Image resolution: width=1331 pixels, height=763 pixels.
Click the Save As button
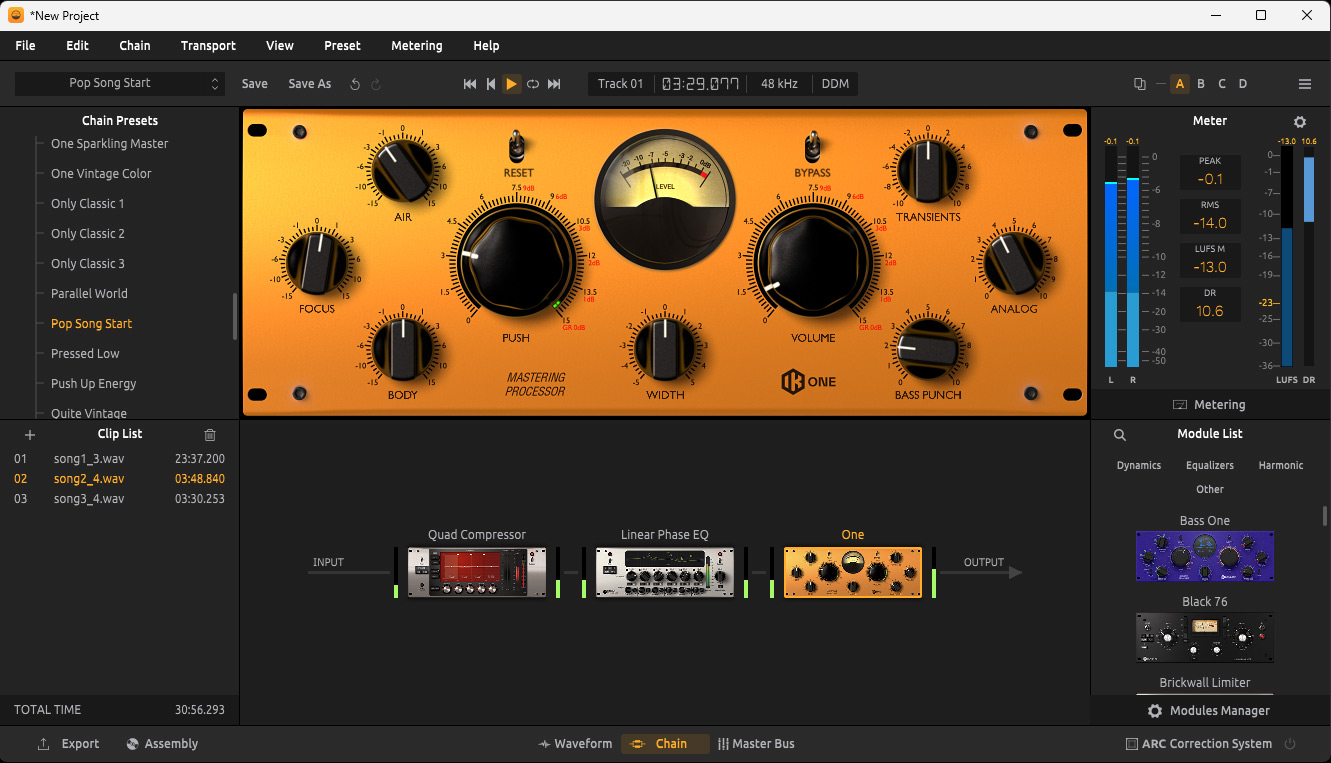[309, 84]
